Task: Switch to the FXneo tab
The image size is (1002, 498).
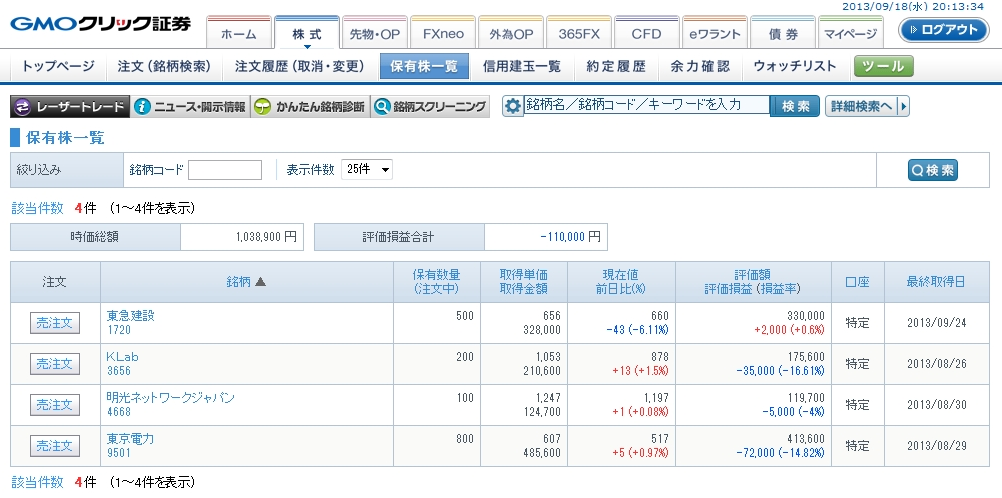Action: click(x=441, y=33)
